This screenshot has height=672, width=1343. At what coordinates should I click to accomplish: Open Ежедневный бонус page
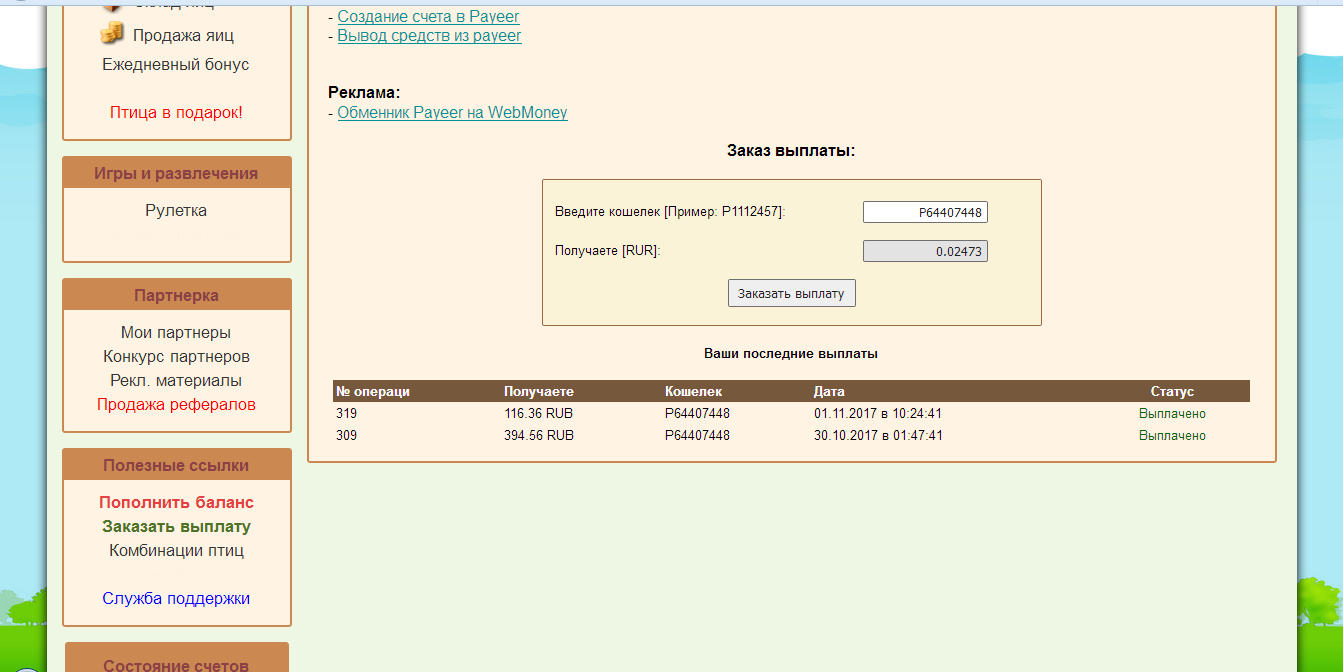coord(176,64)
